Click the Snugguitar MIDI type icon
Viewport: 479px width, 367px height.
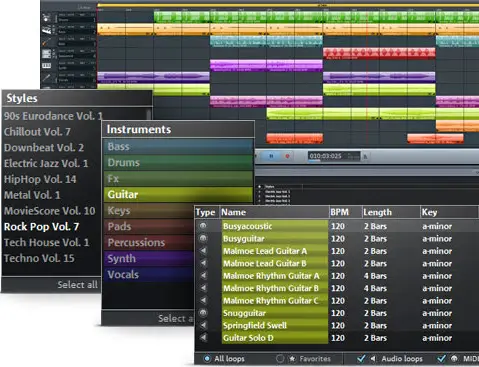coord(203,313)
